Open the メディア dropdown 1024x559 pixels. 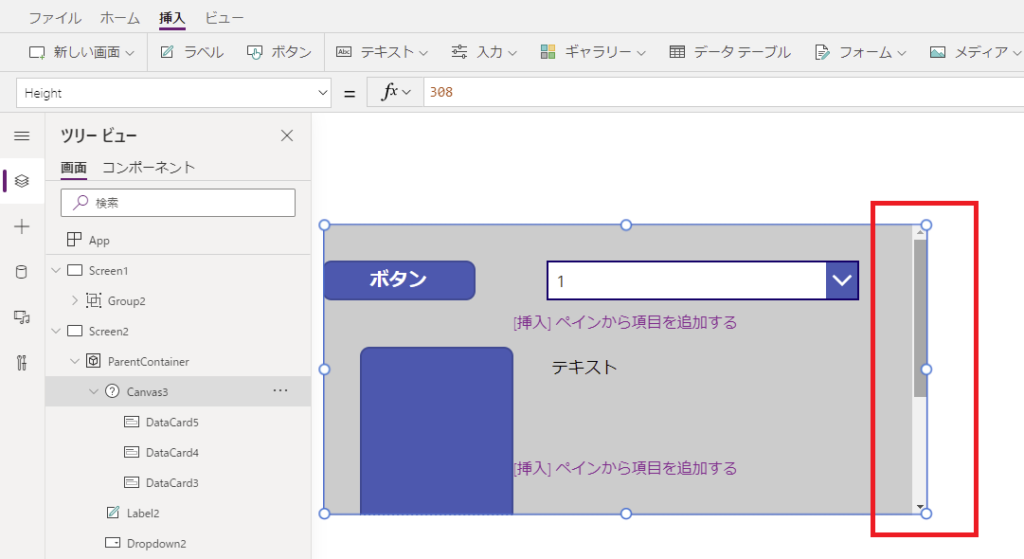tap(976, 52)
